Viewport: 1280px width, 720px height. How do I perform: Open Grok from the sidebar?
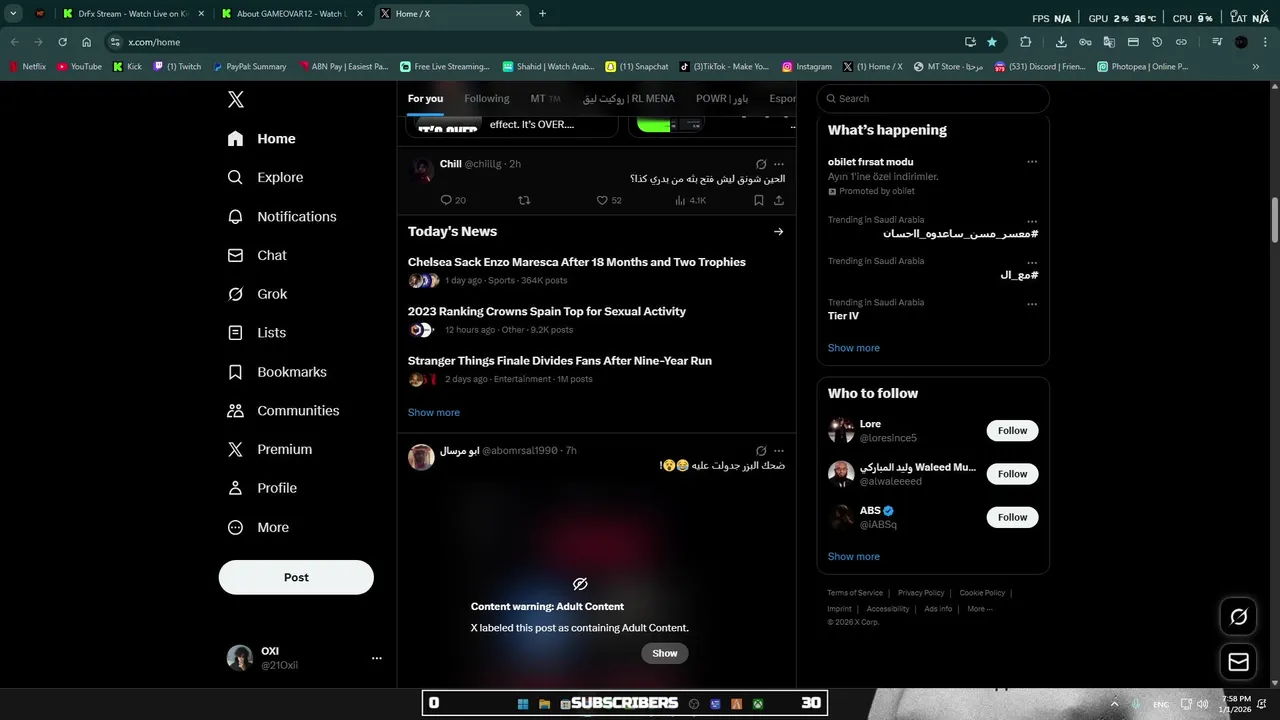tap(257, 294)
